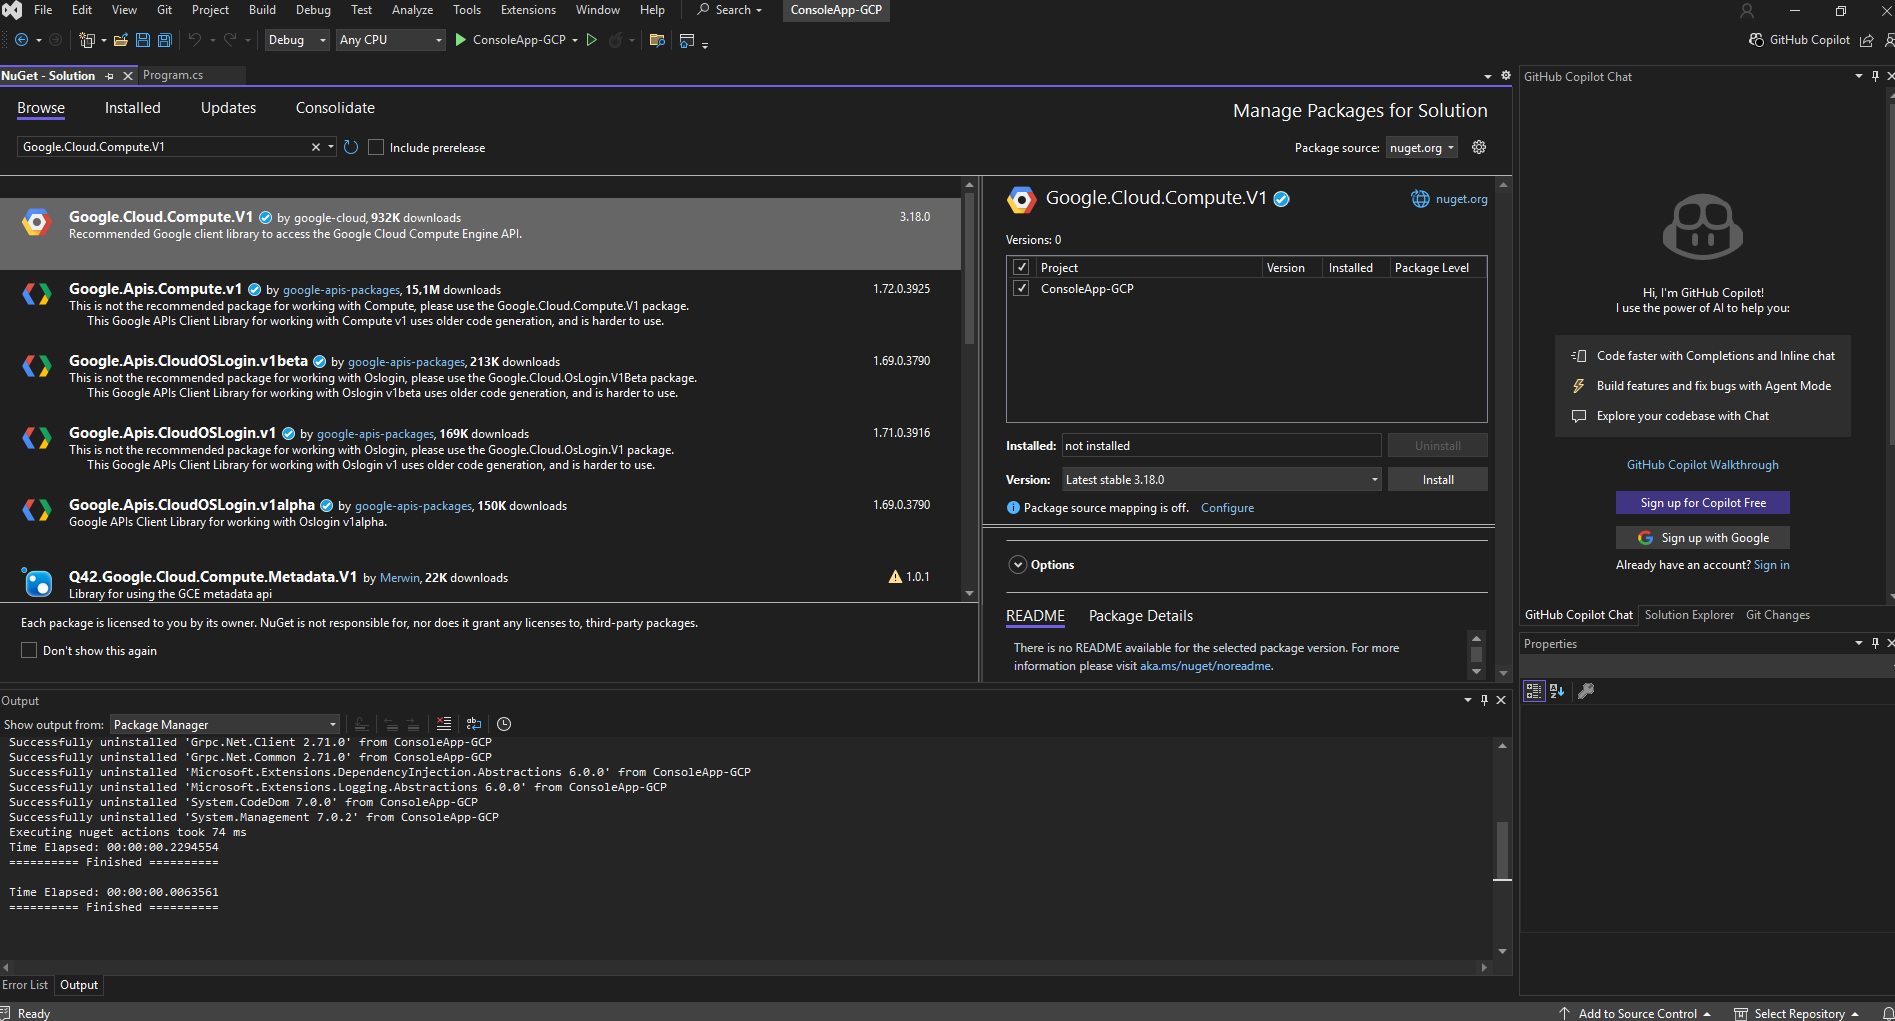
Task: Refresh the NuGet package search results
Action: click(x=351, y=147)
